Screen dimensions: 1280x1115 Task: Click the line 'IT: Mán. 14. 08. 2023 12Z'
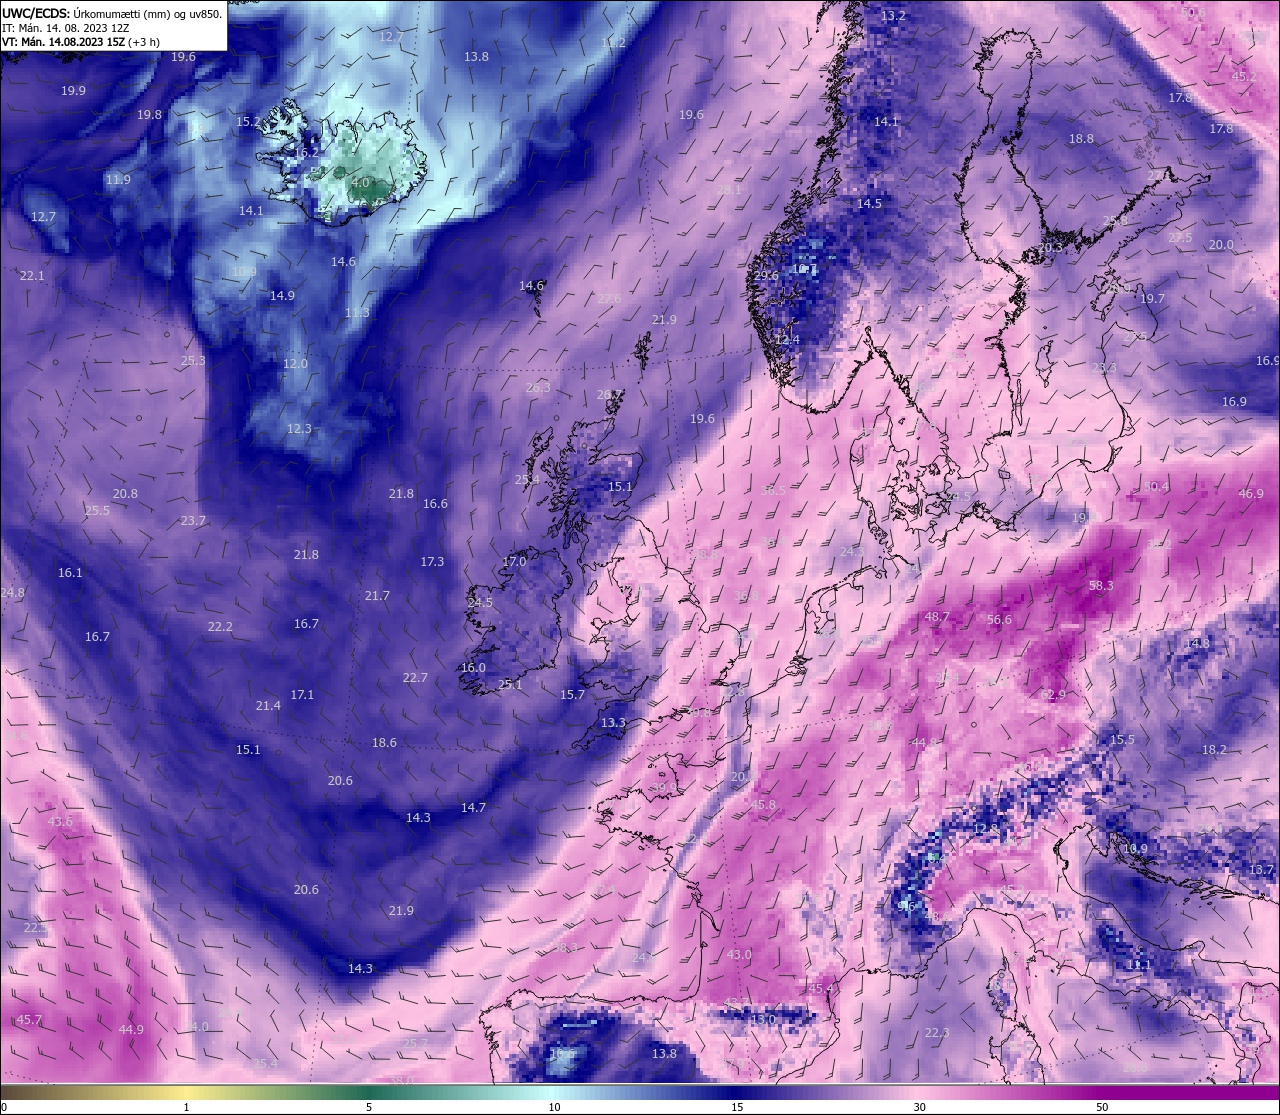[x=65, y=28]
